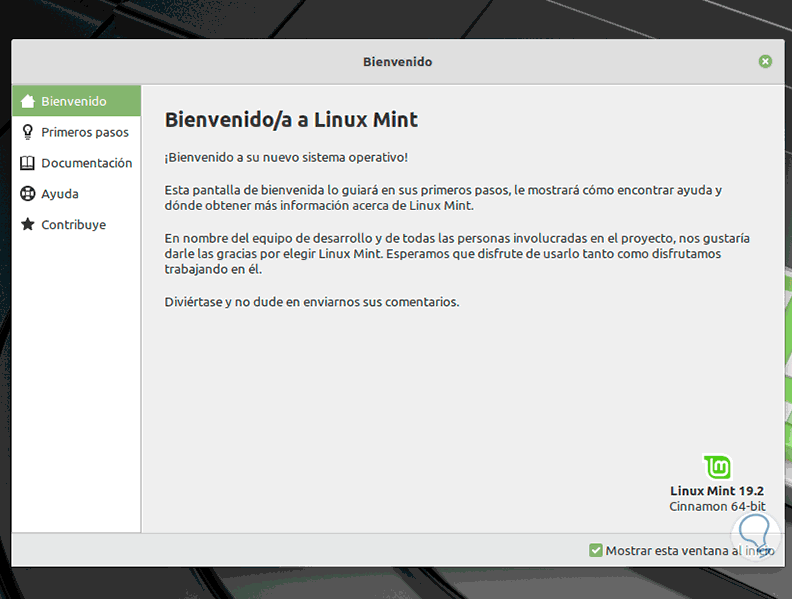This screenshot has height=599, width=792.
Task: Click the green Linux Mint logo
Action: click(717, 467)
